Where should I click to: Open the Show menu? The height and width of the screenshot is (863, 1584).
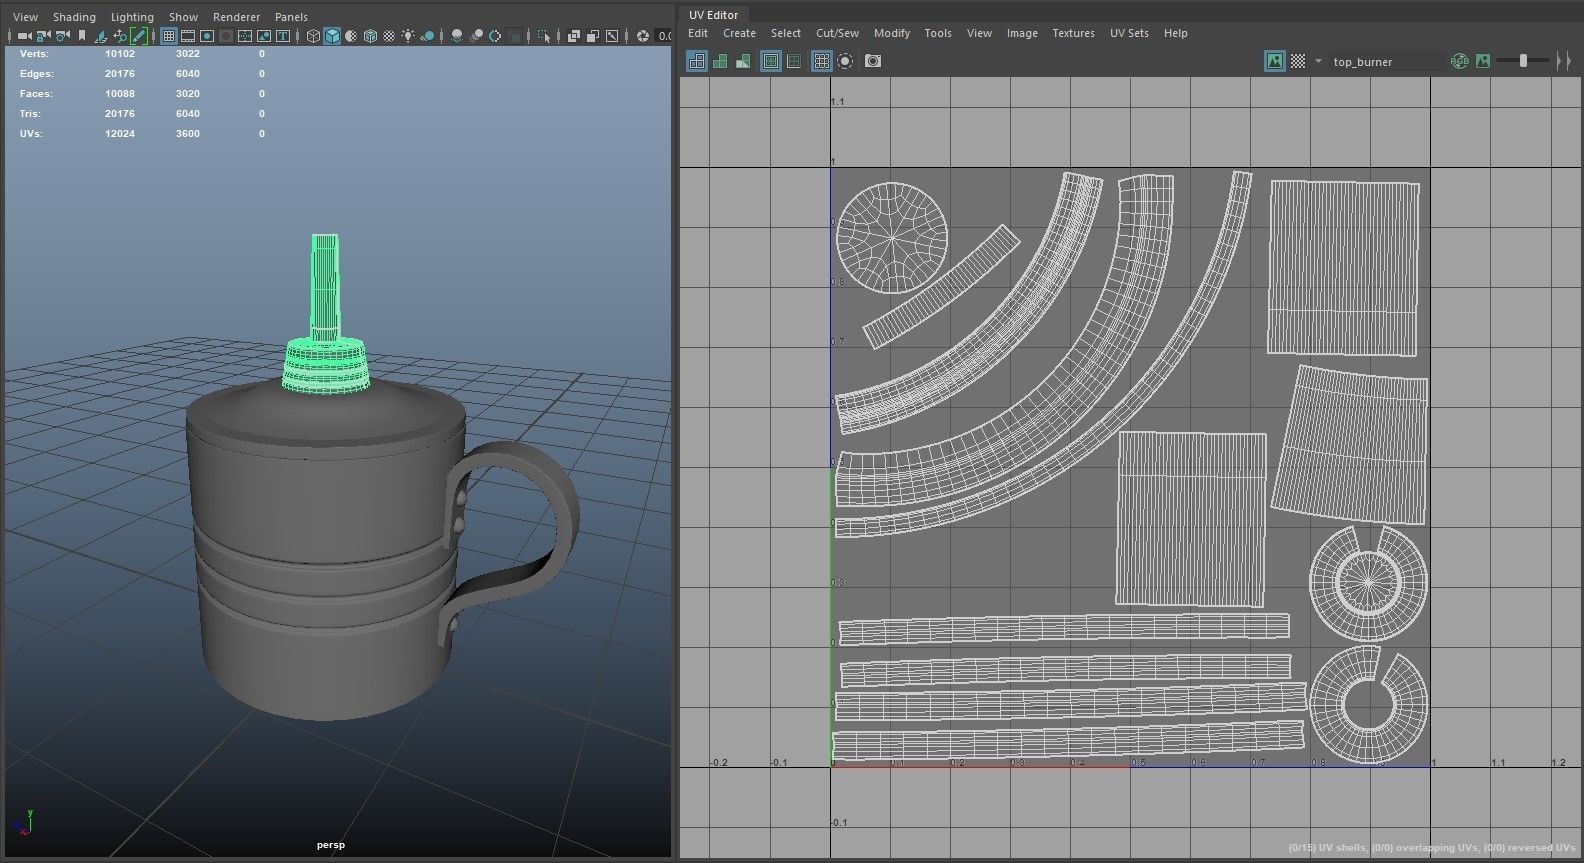point(183,17)
